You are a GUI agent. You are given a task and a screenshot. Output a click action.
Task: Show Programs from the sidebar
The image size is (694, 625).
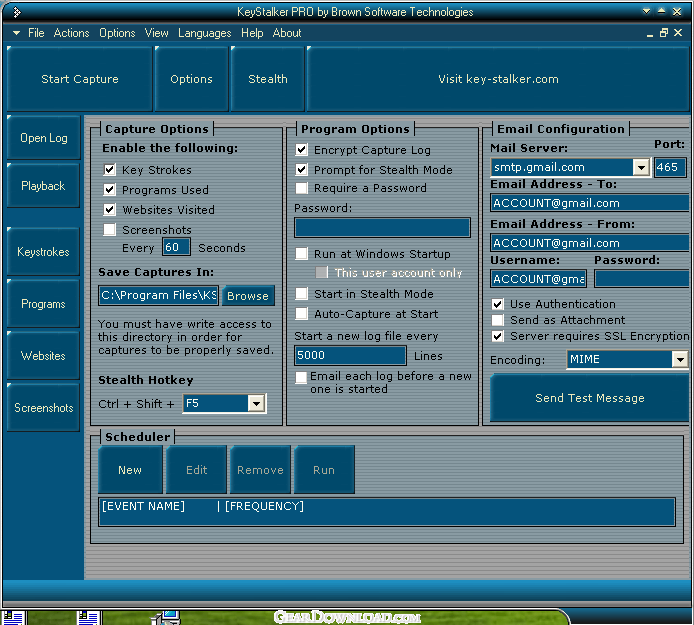[x=43, y=304]
